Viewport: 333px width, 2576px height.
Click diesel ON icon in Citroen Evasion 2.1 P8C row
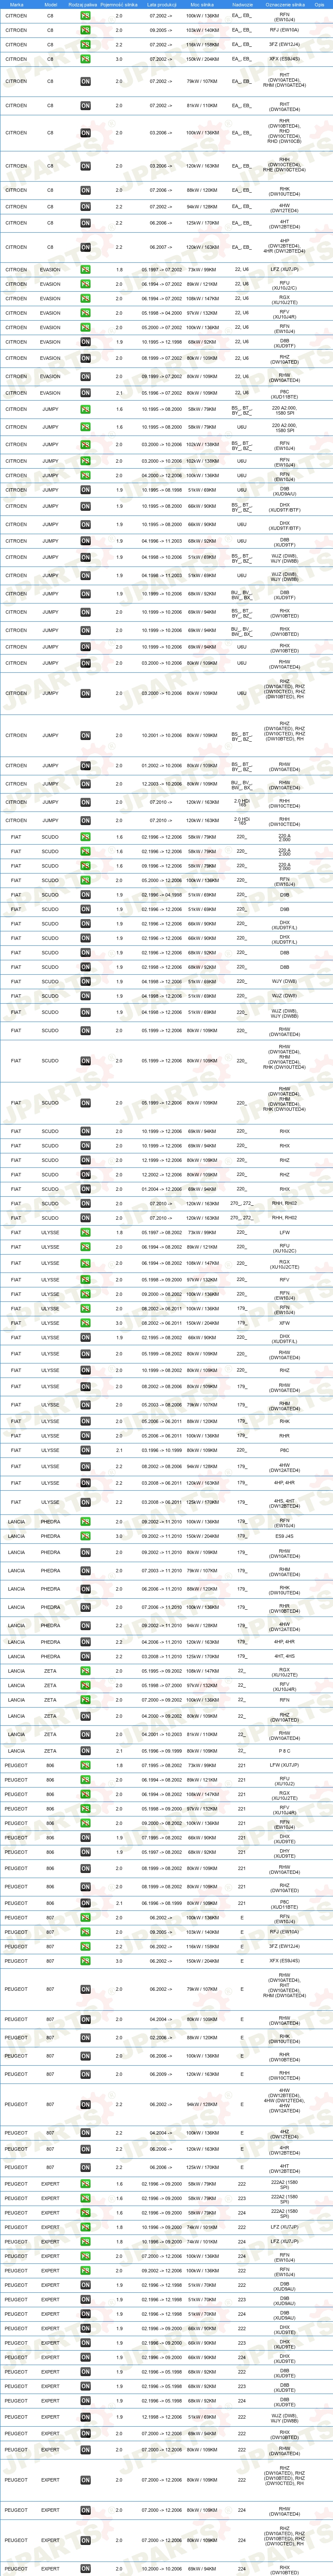point(85,393)
